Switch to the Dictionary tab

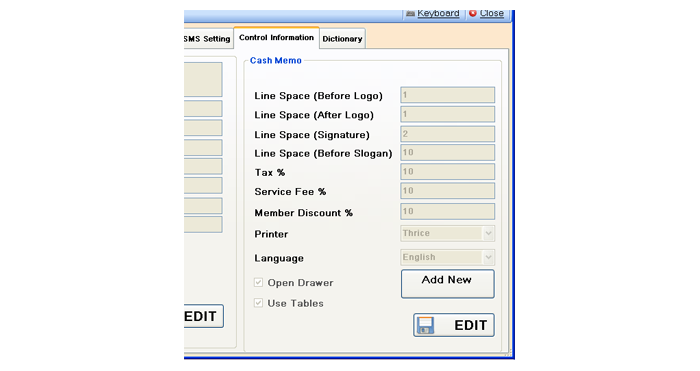(342, 39)
